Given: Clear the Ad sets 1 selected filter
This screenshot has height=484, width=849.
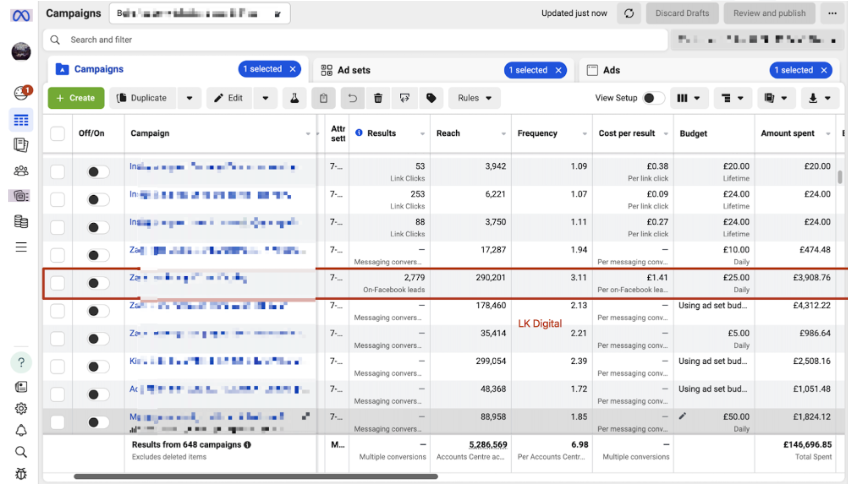Looking at the screenshot, I should coord(558,70).
